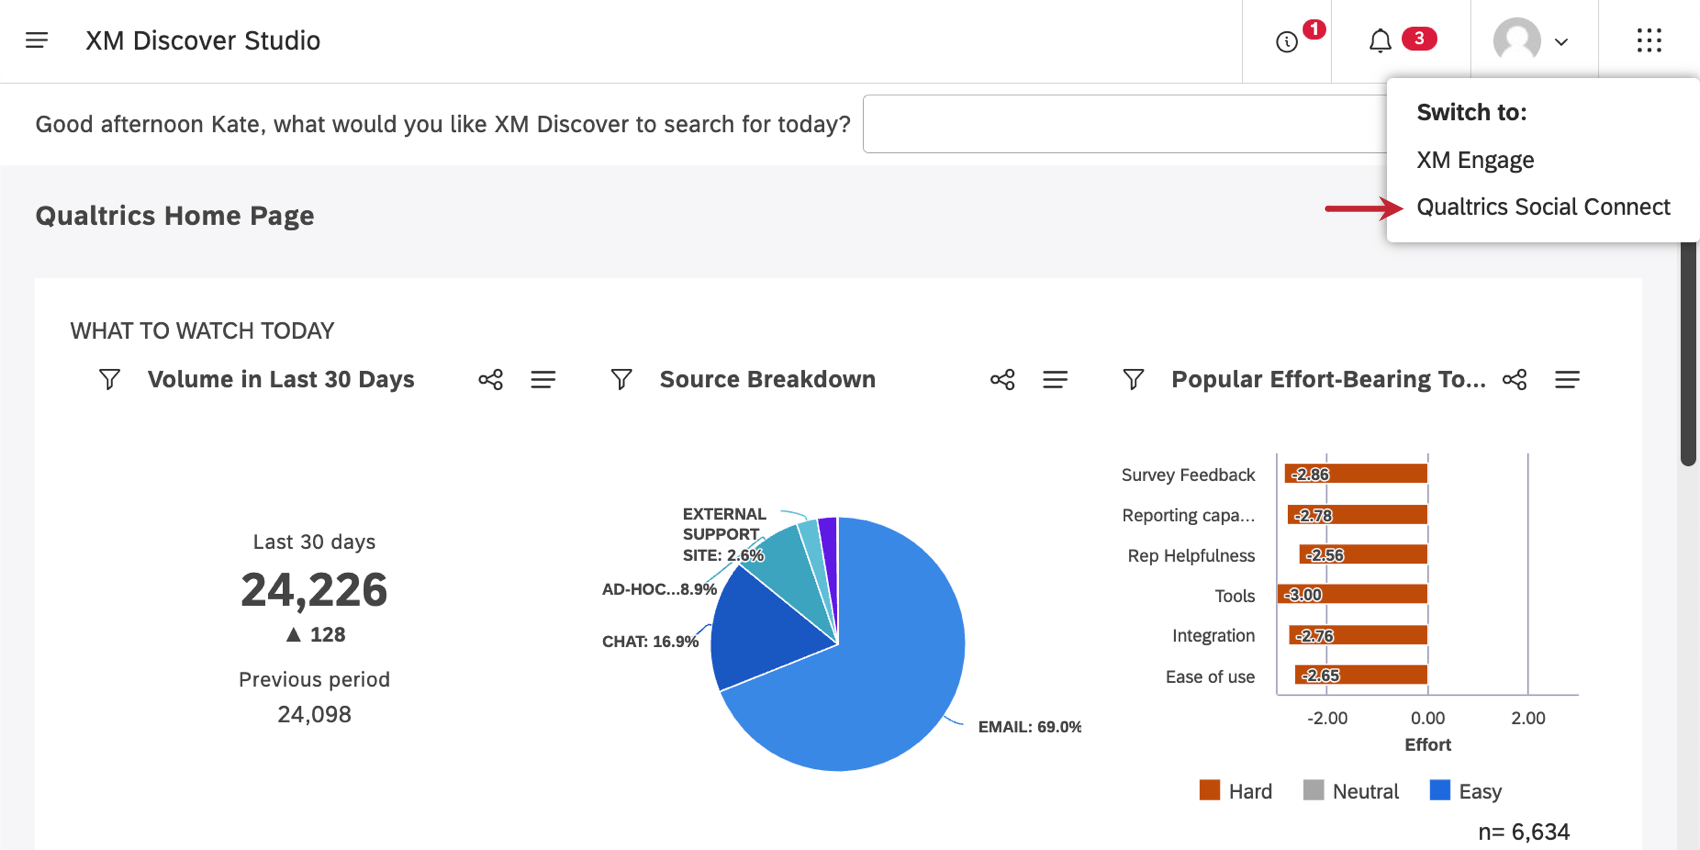The image size is (1700, 850).
Task: Open the notifications bell
Action: (x=1380, y=41)
